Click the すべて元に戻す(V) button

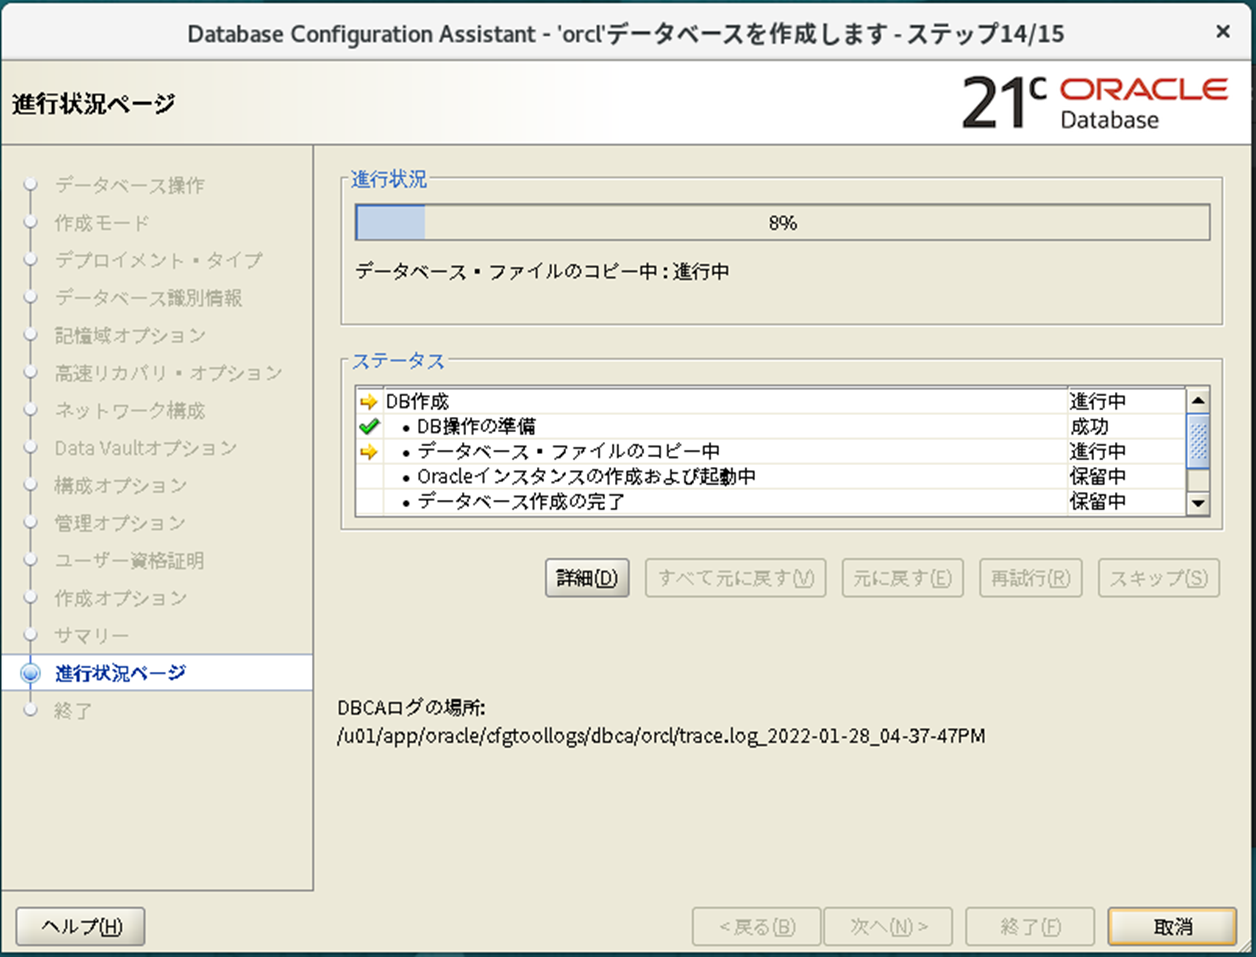pos(736,578)
